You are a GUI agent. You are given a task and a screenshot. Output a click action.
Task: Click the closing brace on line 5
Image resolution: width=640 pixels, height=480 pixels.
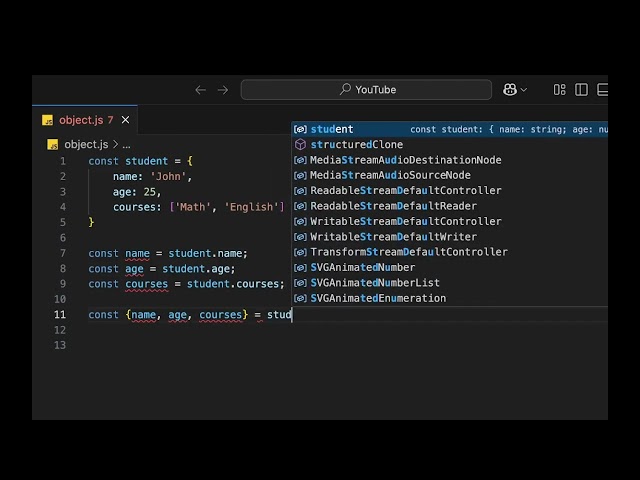91,222
